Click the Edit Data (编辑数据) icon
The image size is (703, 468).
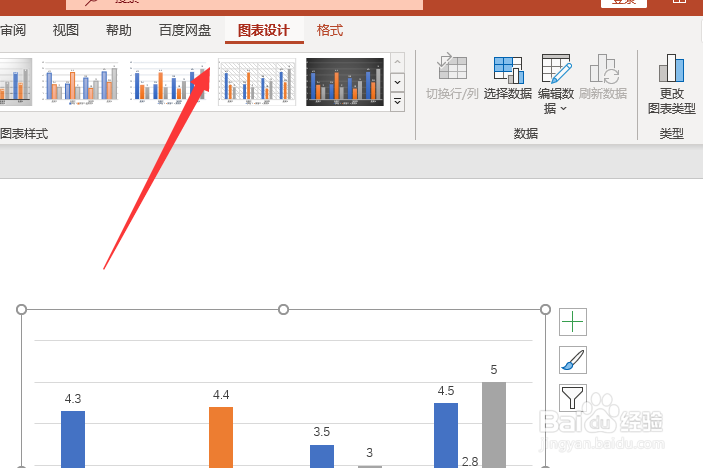[x=556, y=69]
